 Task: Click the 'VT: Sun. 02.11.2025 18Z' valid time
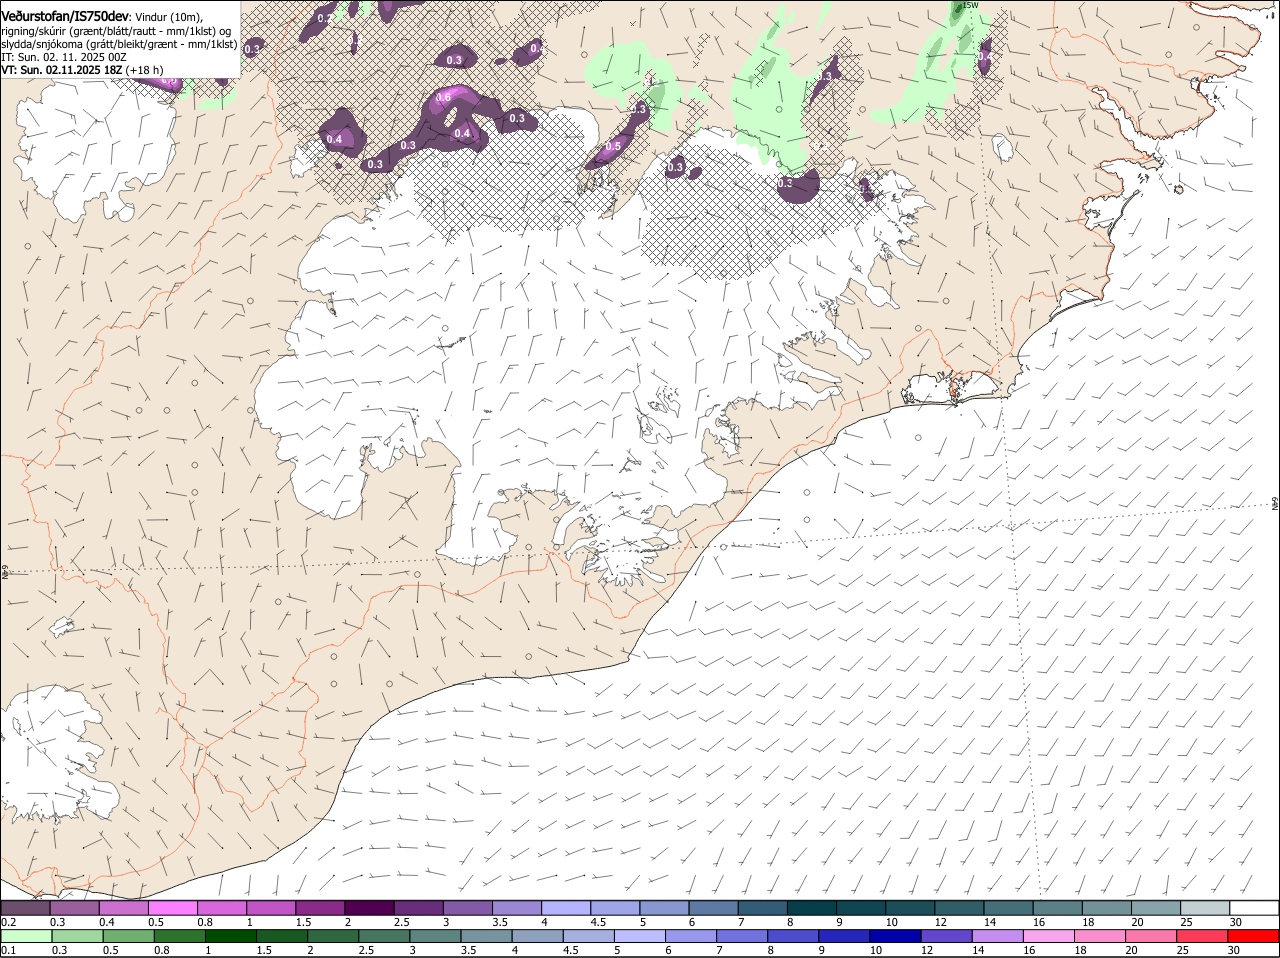tap(60, 70)
